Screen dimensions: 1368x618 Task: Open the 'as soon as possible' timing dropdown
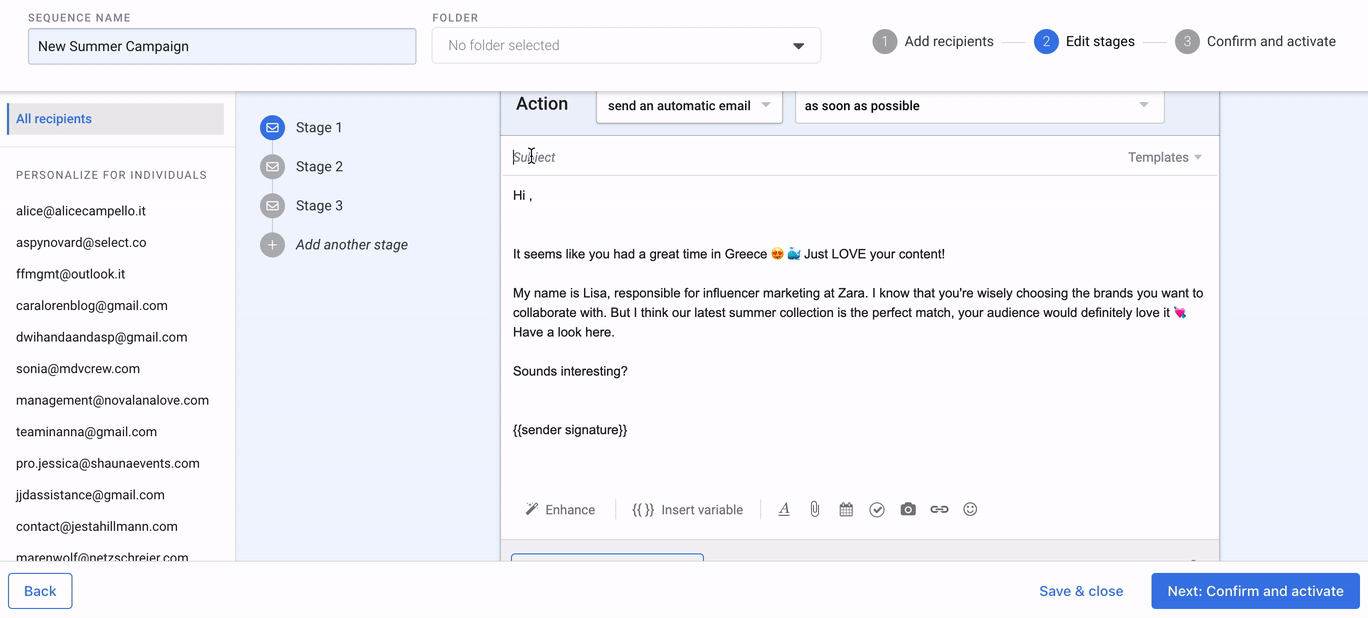coord(979,105)
